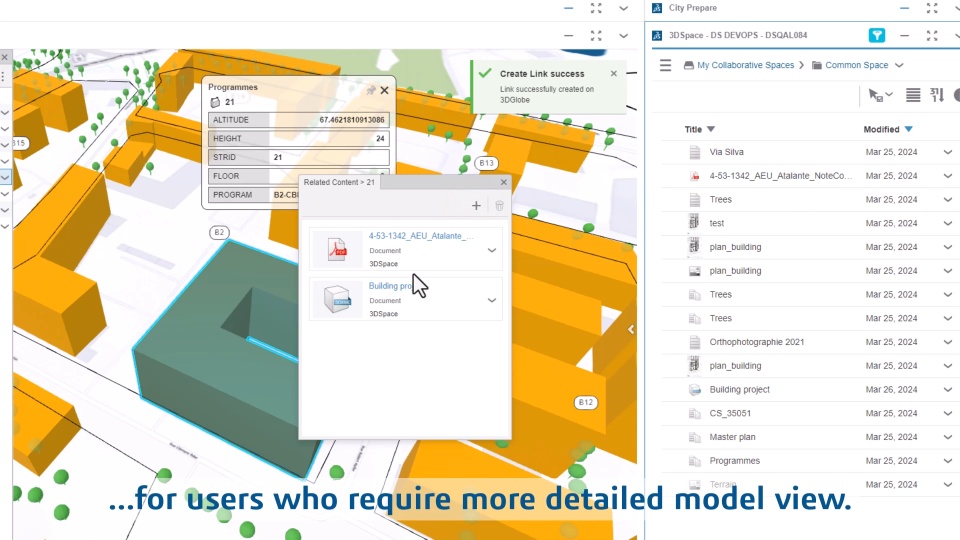Expand the Via Silva row chevron
The image size is (960, 540).
tap(948, 152)
